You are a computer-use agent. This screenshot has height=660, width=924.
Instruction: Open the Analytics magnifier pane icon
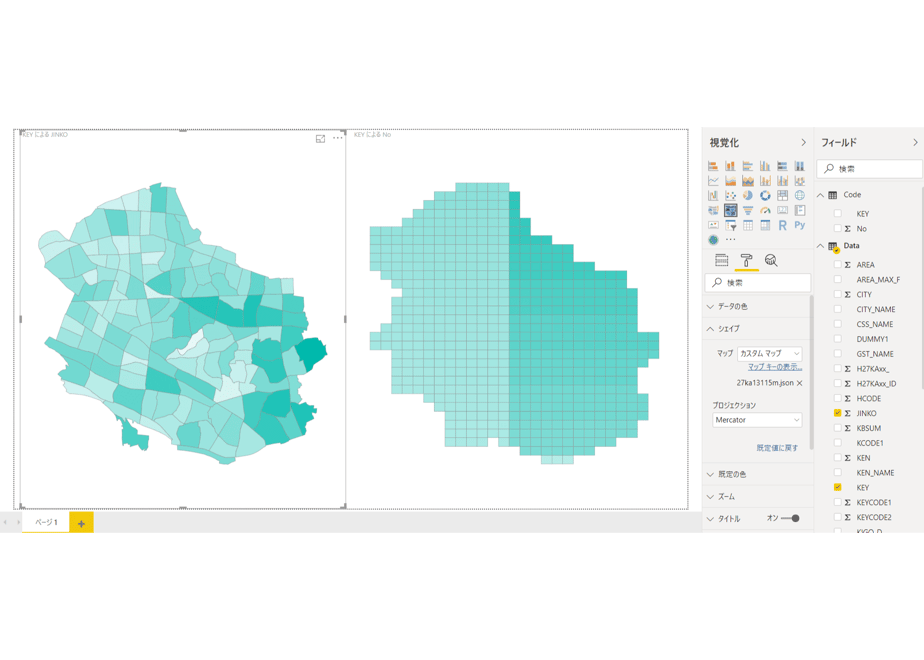pos(771,260)
